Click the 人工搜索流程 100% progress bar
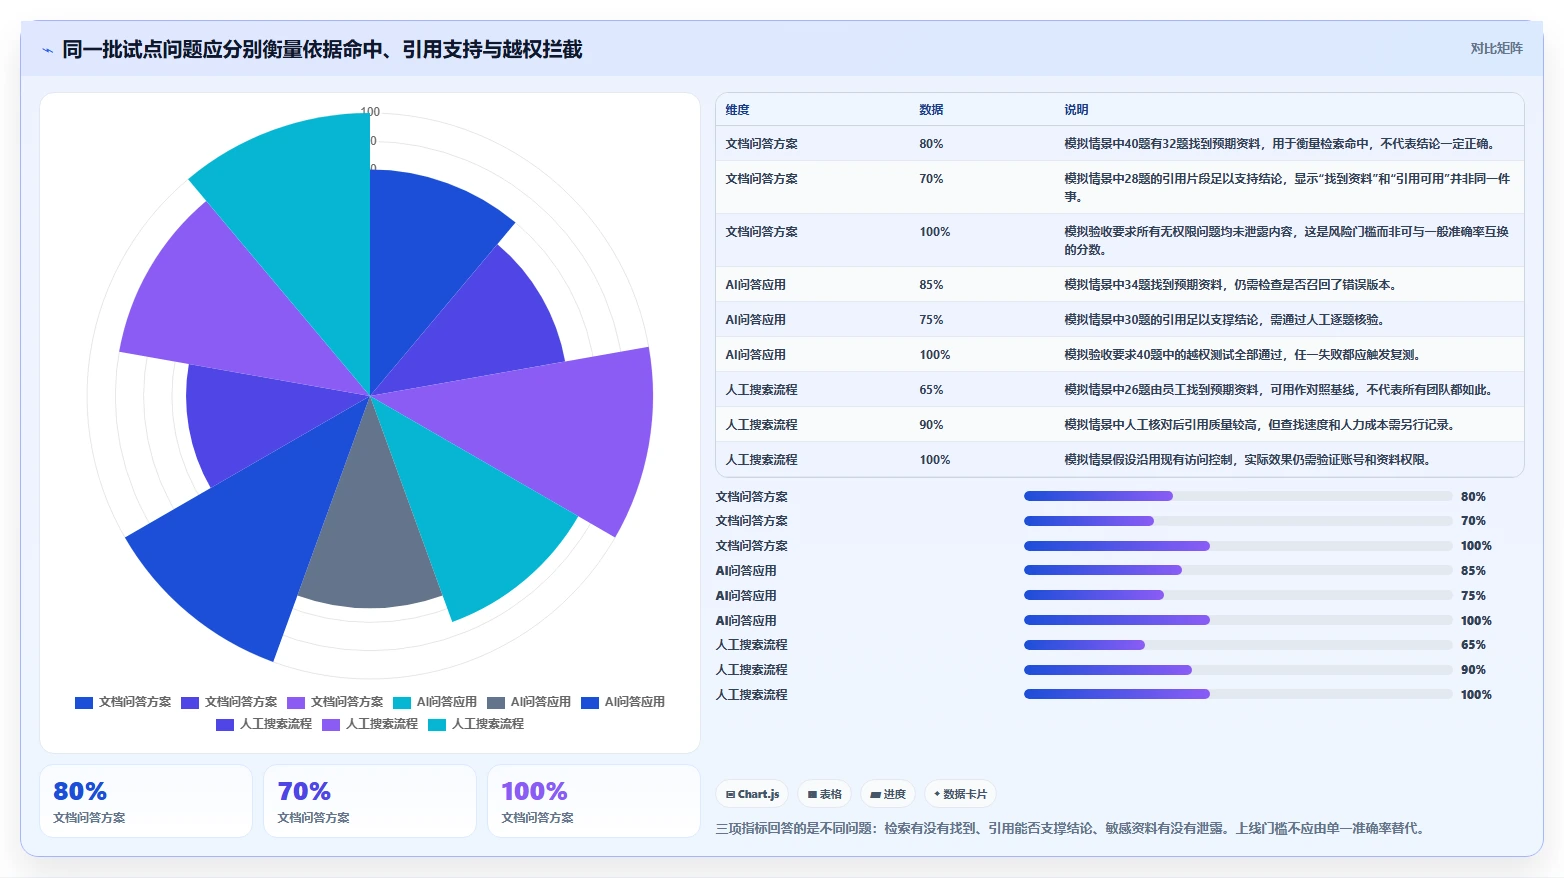Image resolution: width=1564 pixels, height=878 pixels. point(1238,694)
